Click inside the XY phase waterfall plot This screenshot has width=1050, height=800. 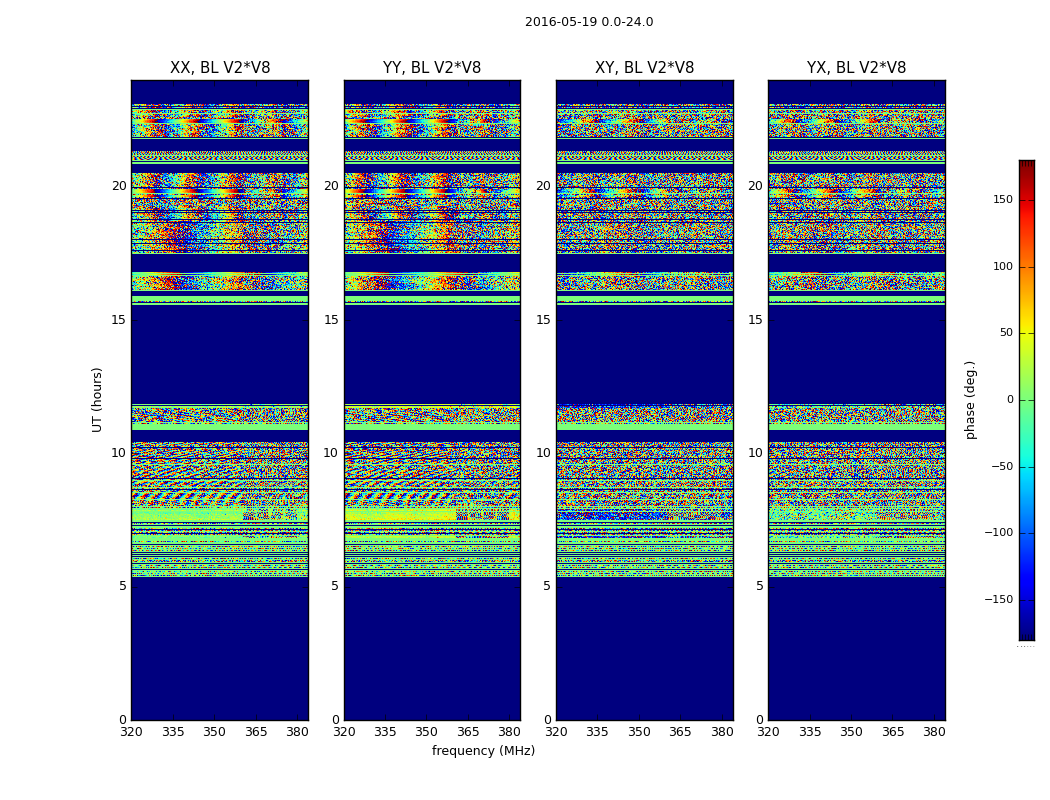(645, 400)
